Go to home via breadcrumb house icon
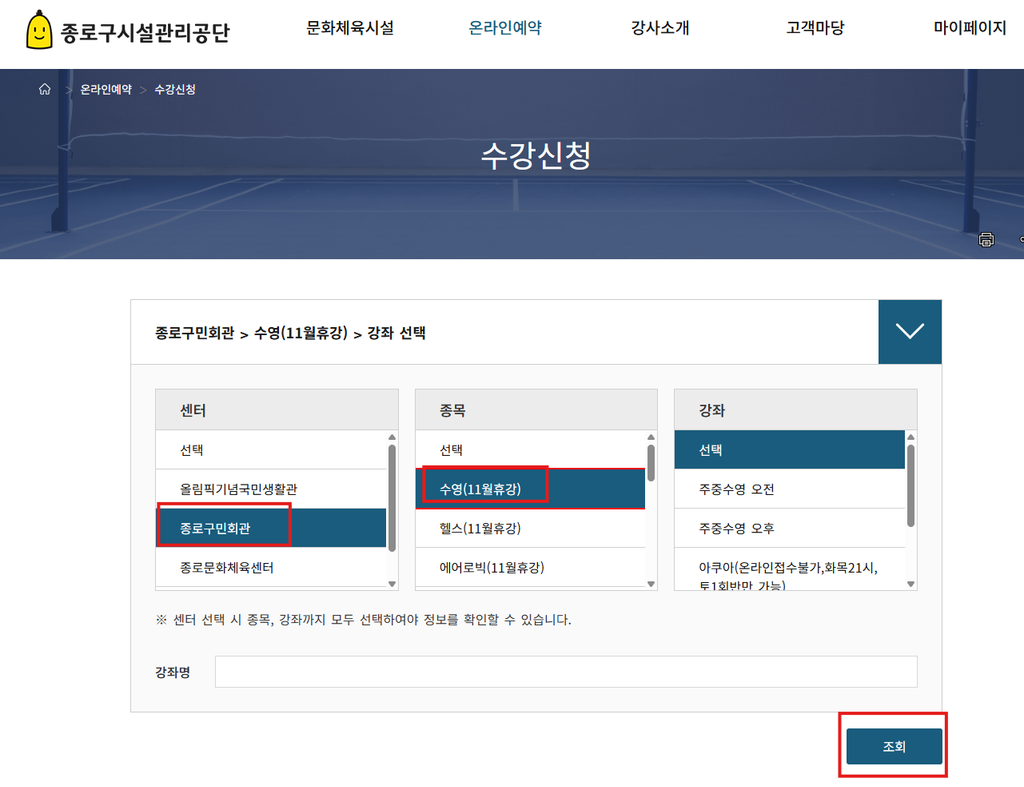Screen dimensions: 1024x787 click(44, 89)
